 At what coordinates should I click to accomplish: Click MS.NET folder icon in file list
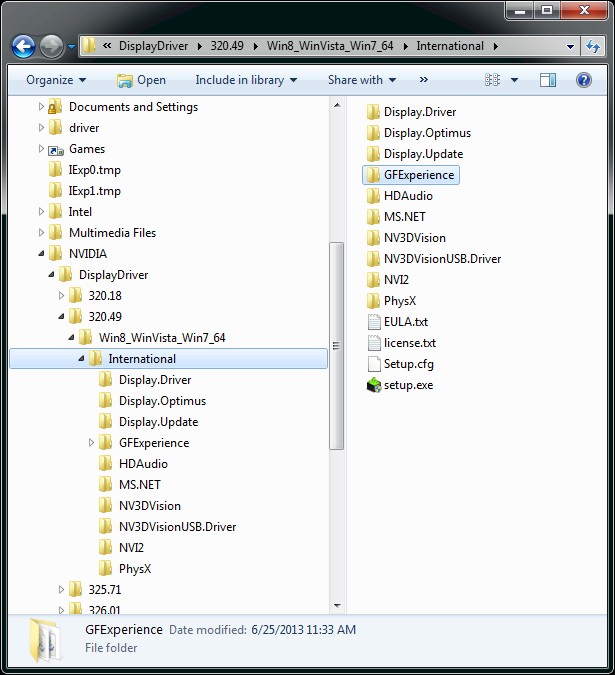coord(373,217)
